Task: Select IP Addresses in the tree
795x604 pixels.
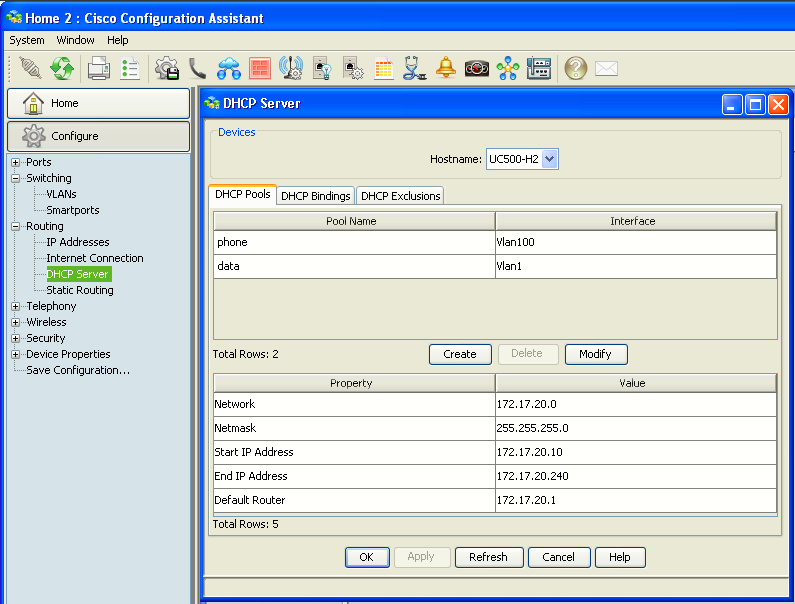Action: 78,242
